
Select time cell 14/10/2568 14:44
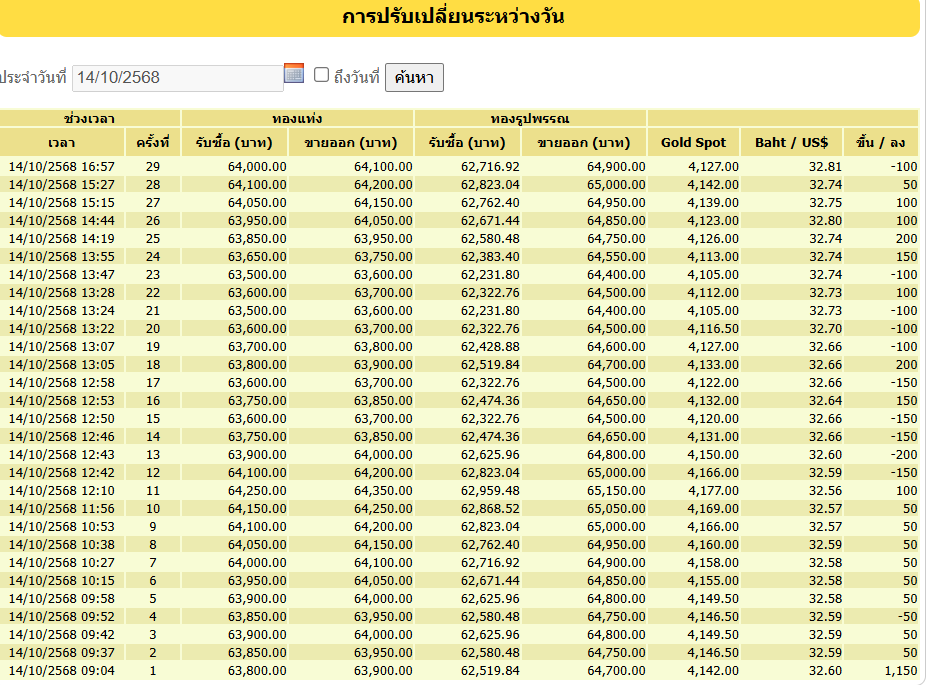pos(62,221)
